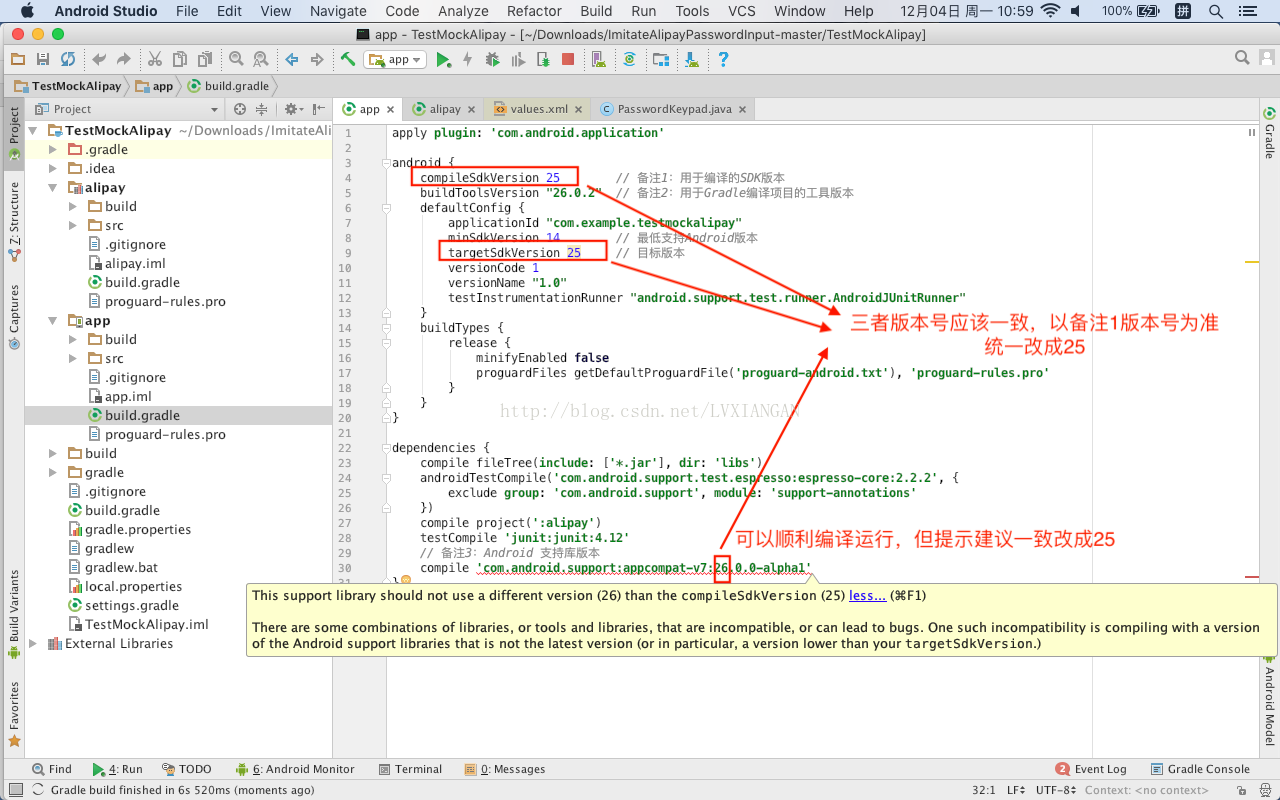Viewport: 1280px width, 800px height.
Task: Click the Save All toolbar icon
Action: [43, 60]
